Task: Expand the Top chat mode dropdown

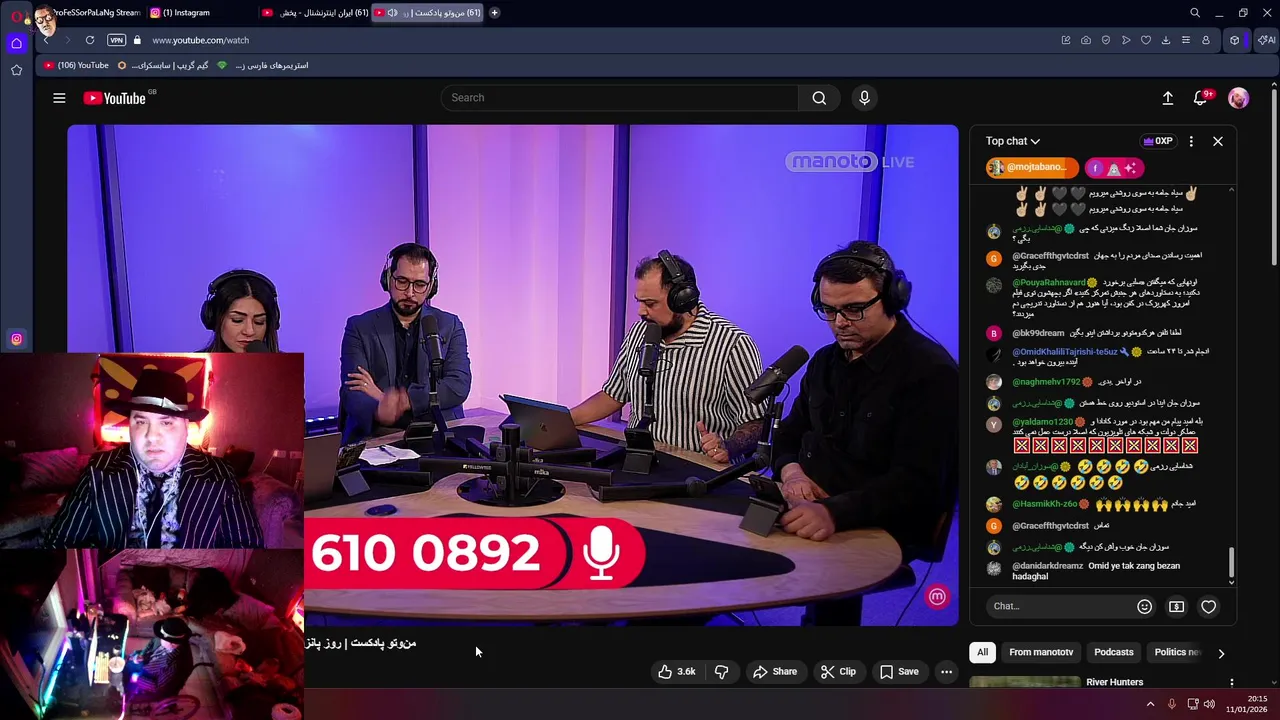Action: (1012, 141)
